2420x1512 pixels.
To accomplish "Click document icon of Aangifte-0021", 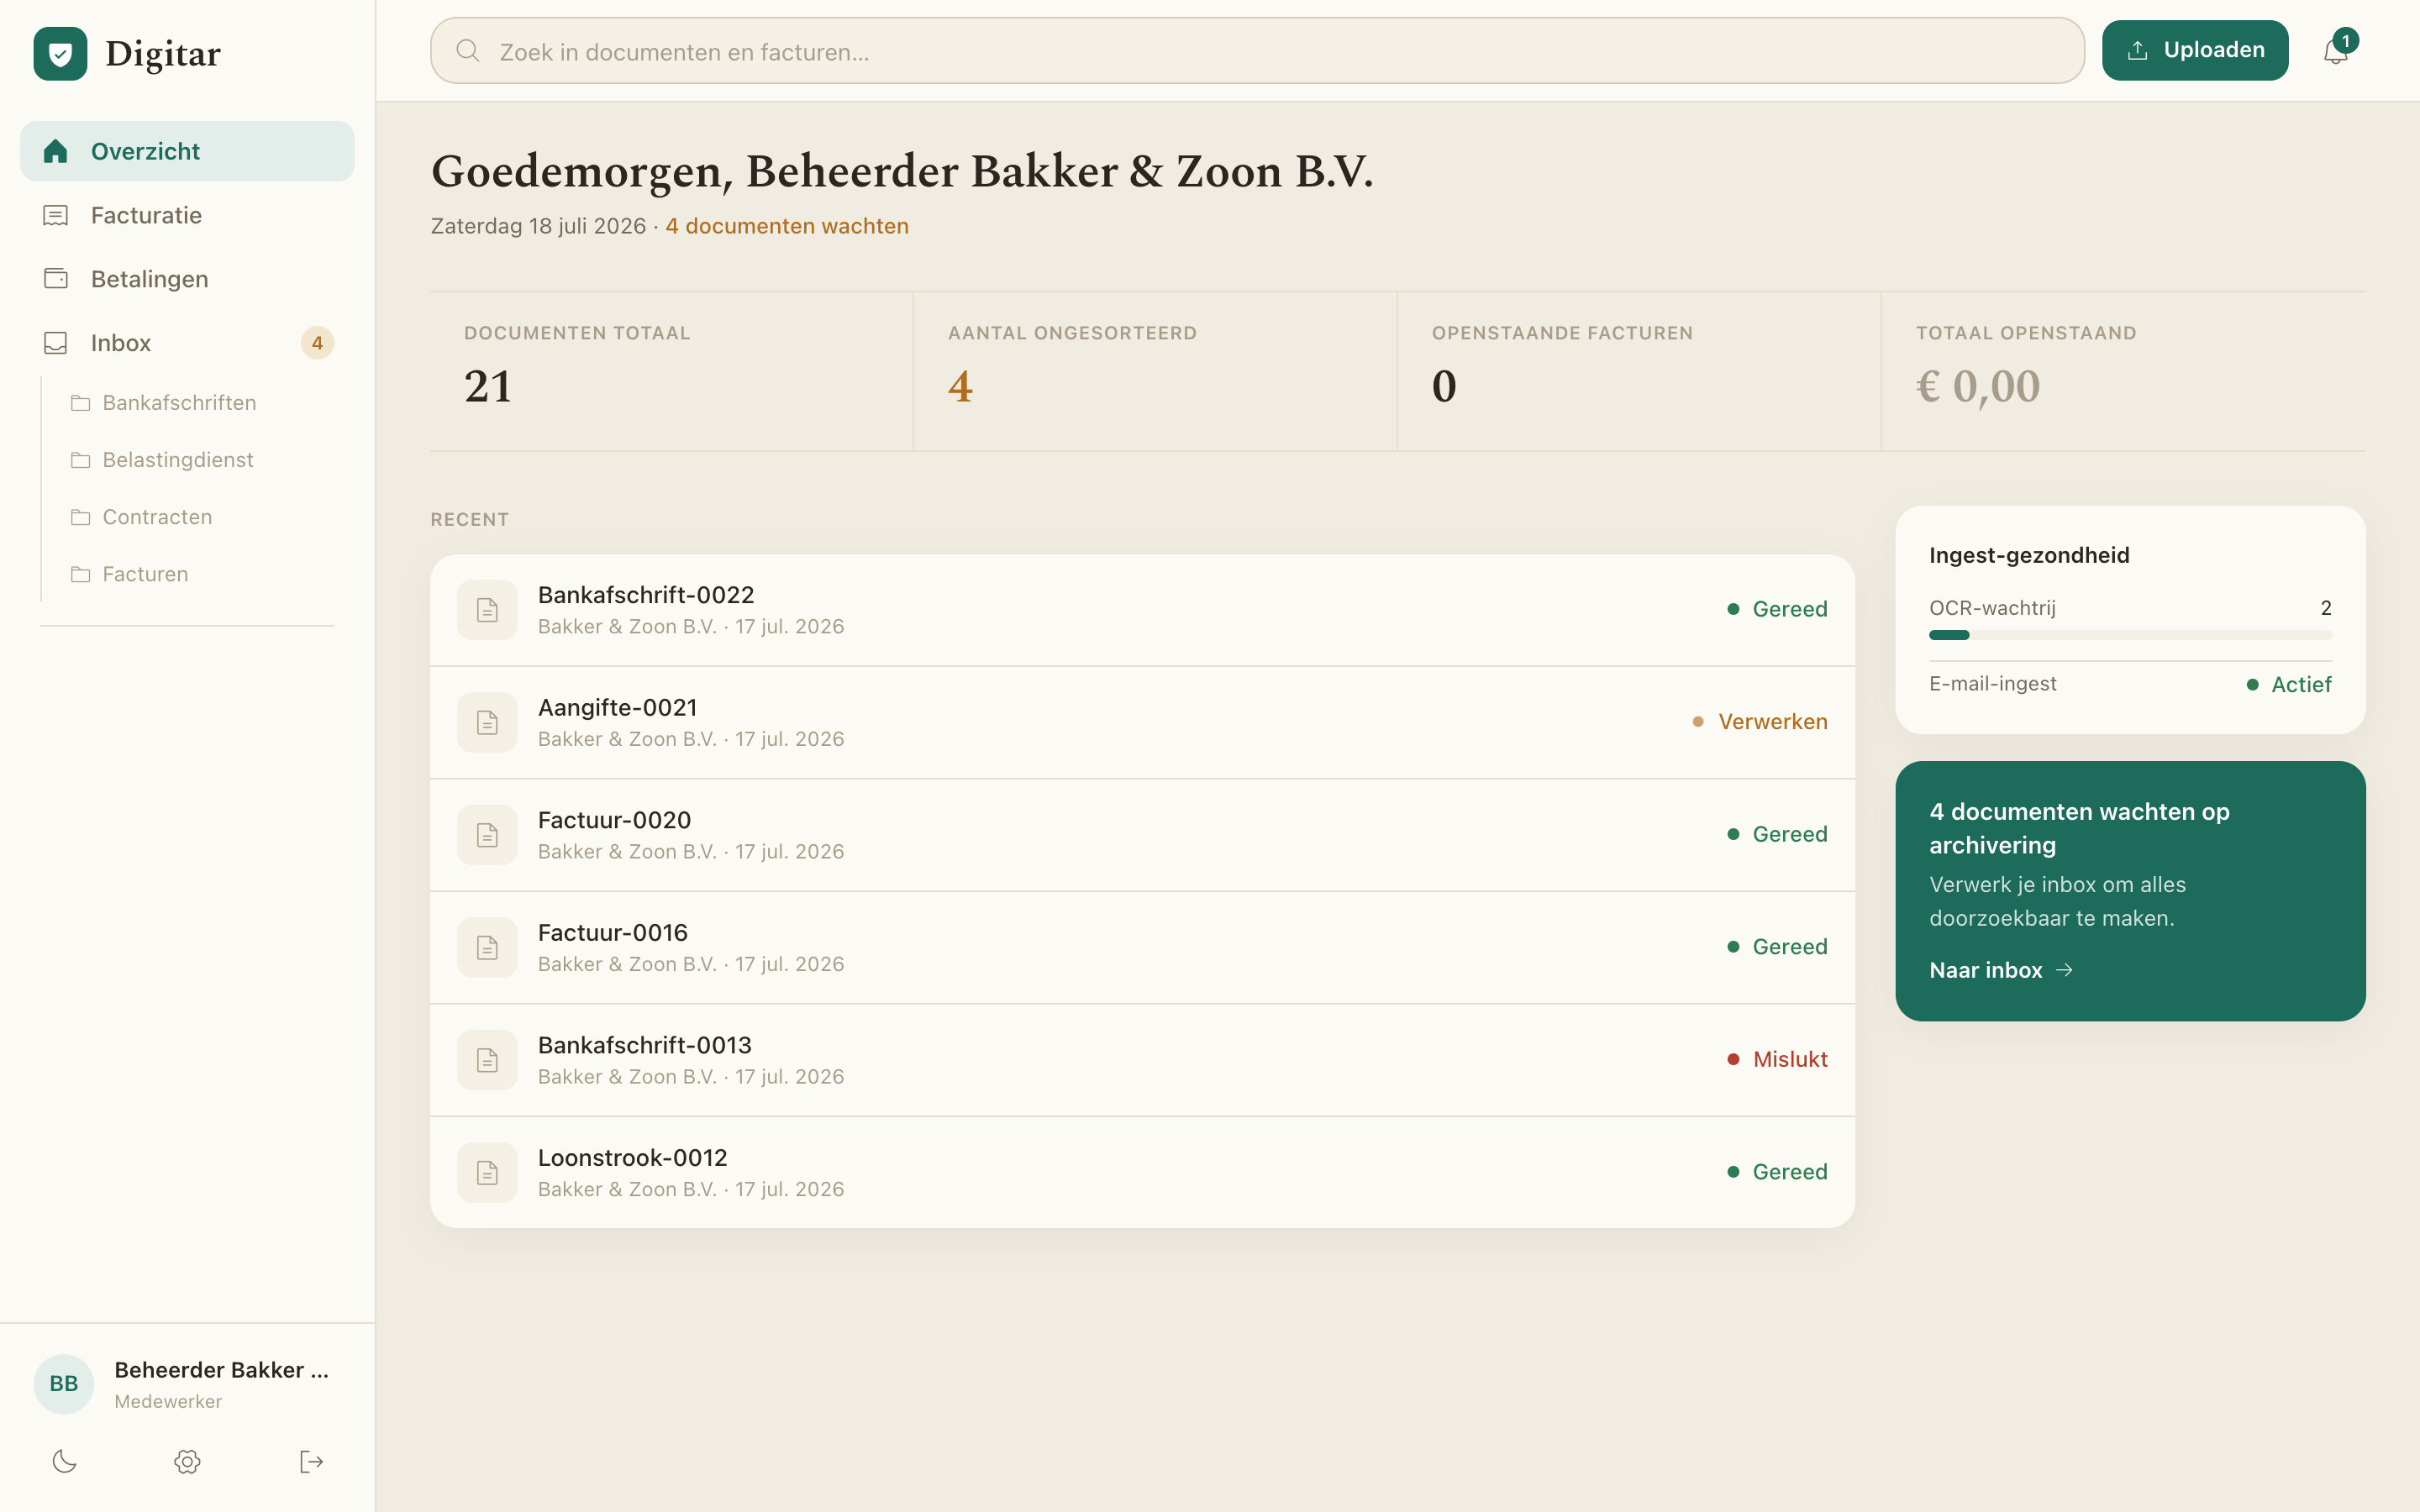I will coord(487,722).
